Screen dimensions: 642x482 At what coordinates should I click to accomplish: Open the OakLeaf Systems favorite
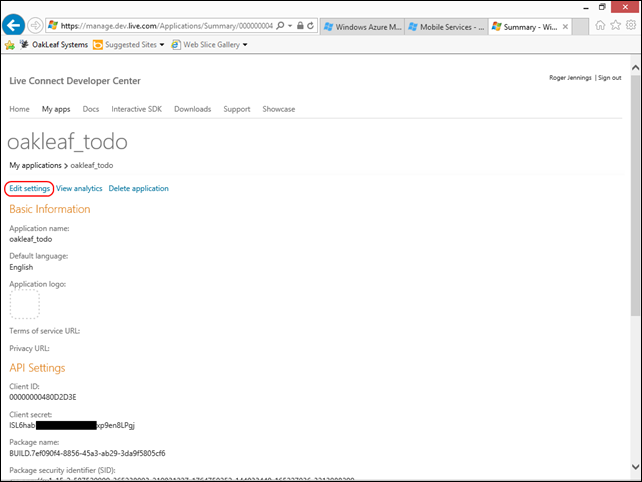point(54,45)
